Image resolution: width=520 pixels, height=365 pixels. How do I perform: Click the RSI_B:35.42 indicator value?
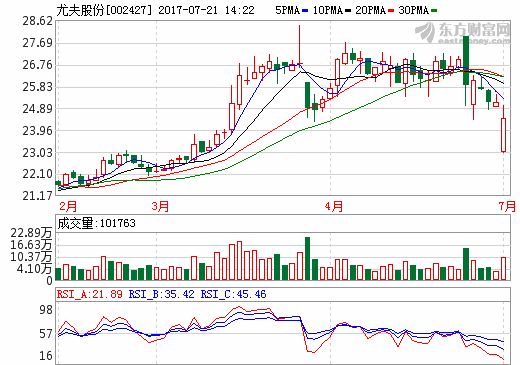[x=162, y=294]
